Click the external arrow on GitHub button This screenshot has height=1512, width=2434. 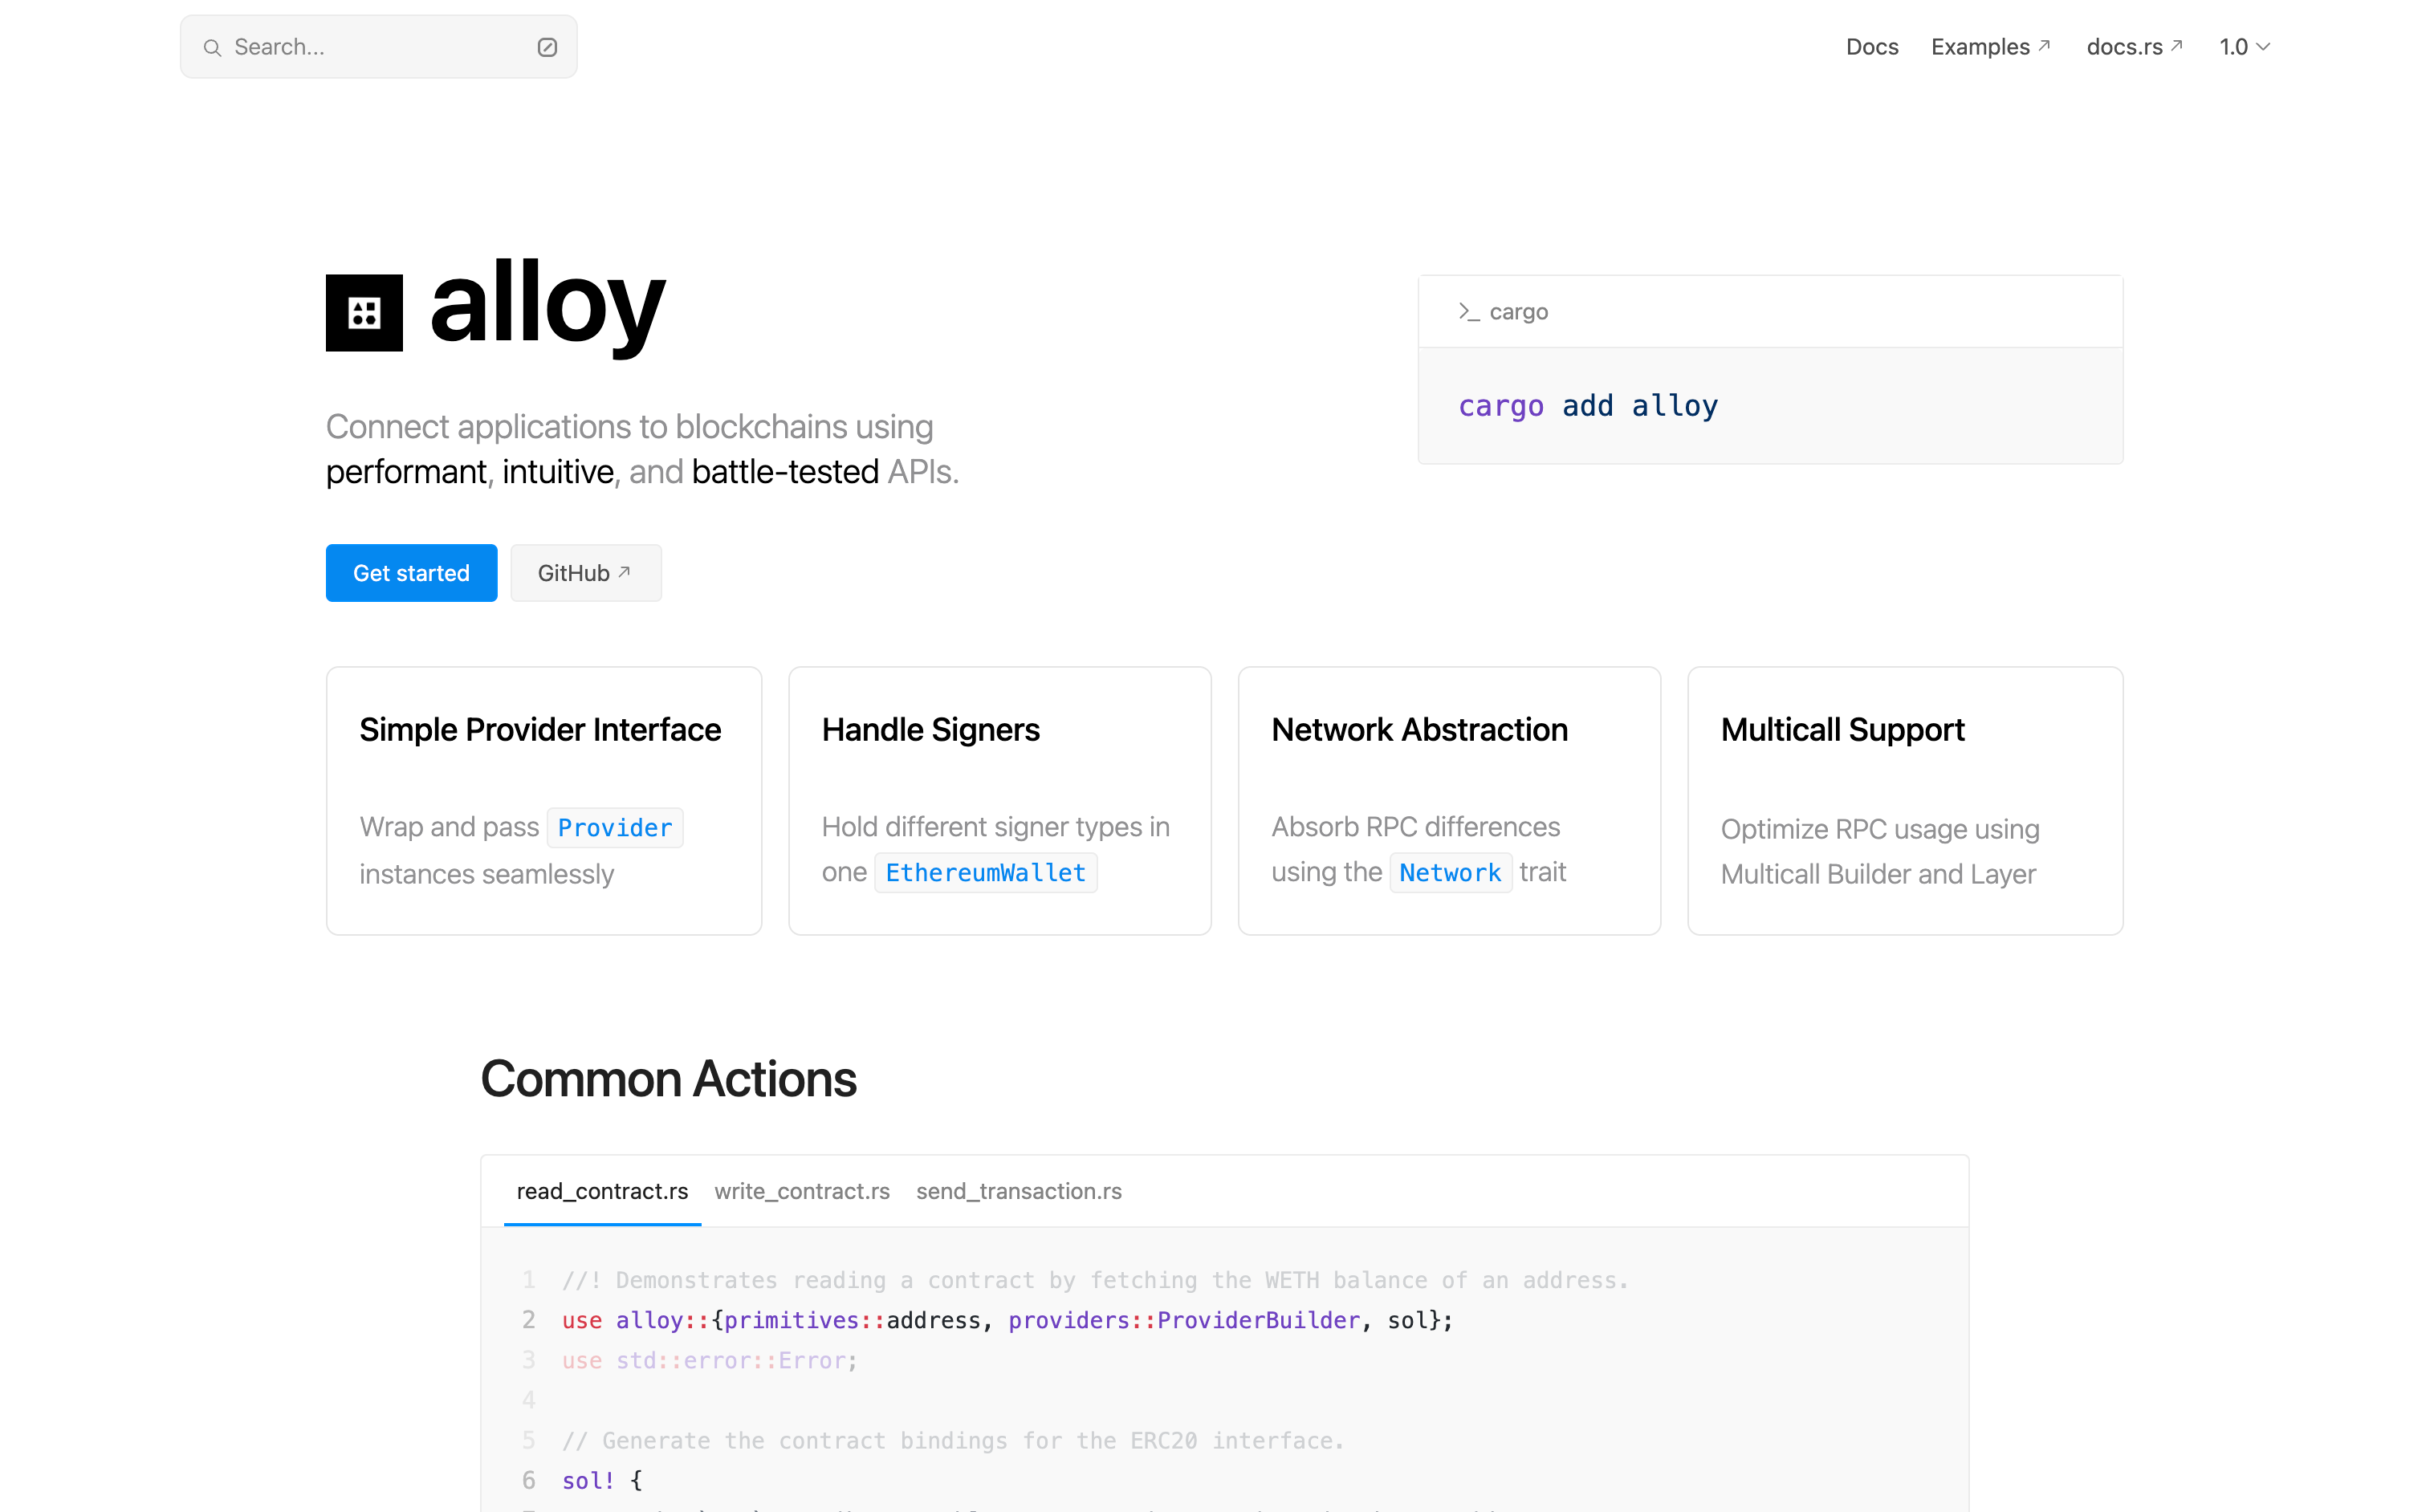pyautogui.click(x=625, y=572)
